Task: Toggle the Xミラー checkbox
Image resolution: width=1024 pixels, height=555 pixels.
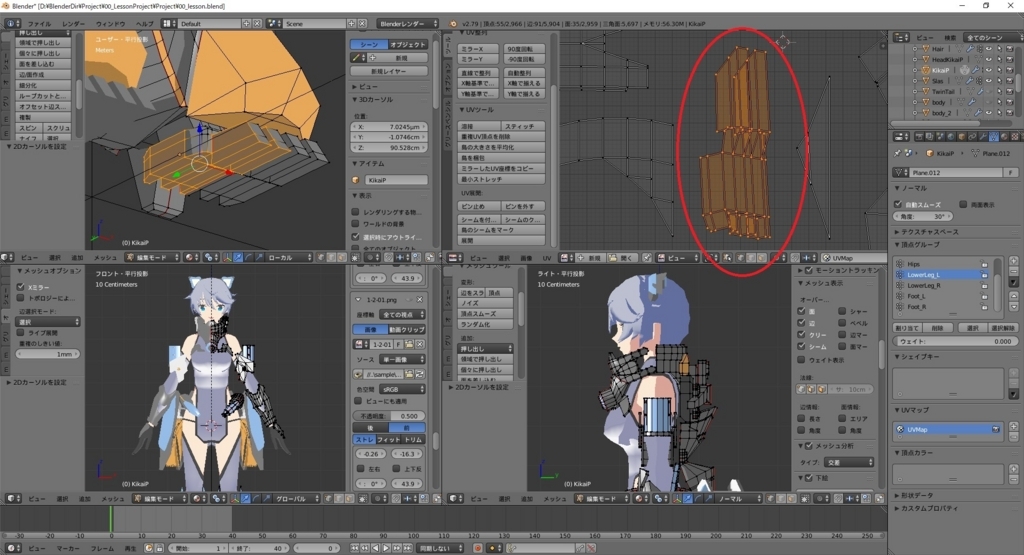Action: pos(21,287)
